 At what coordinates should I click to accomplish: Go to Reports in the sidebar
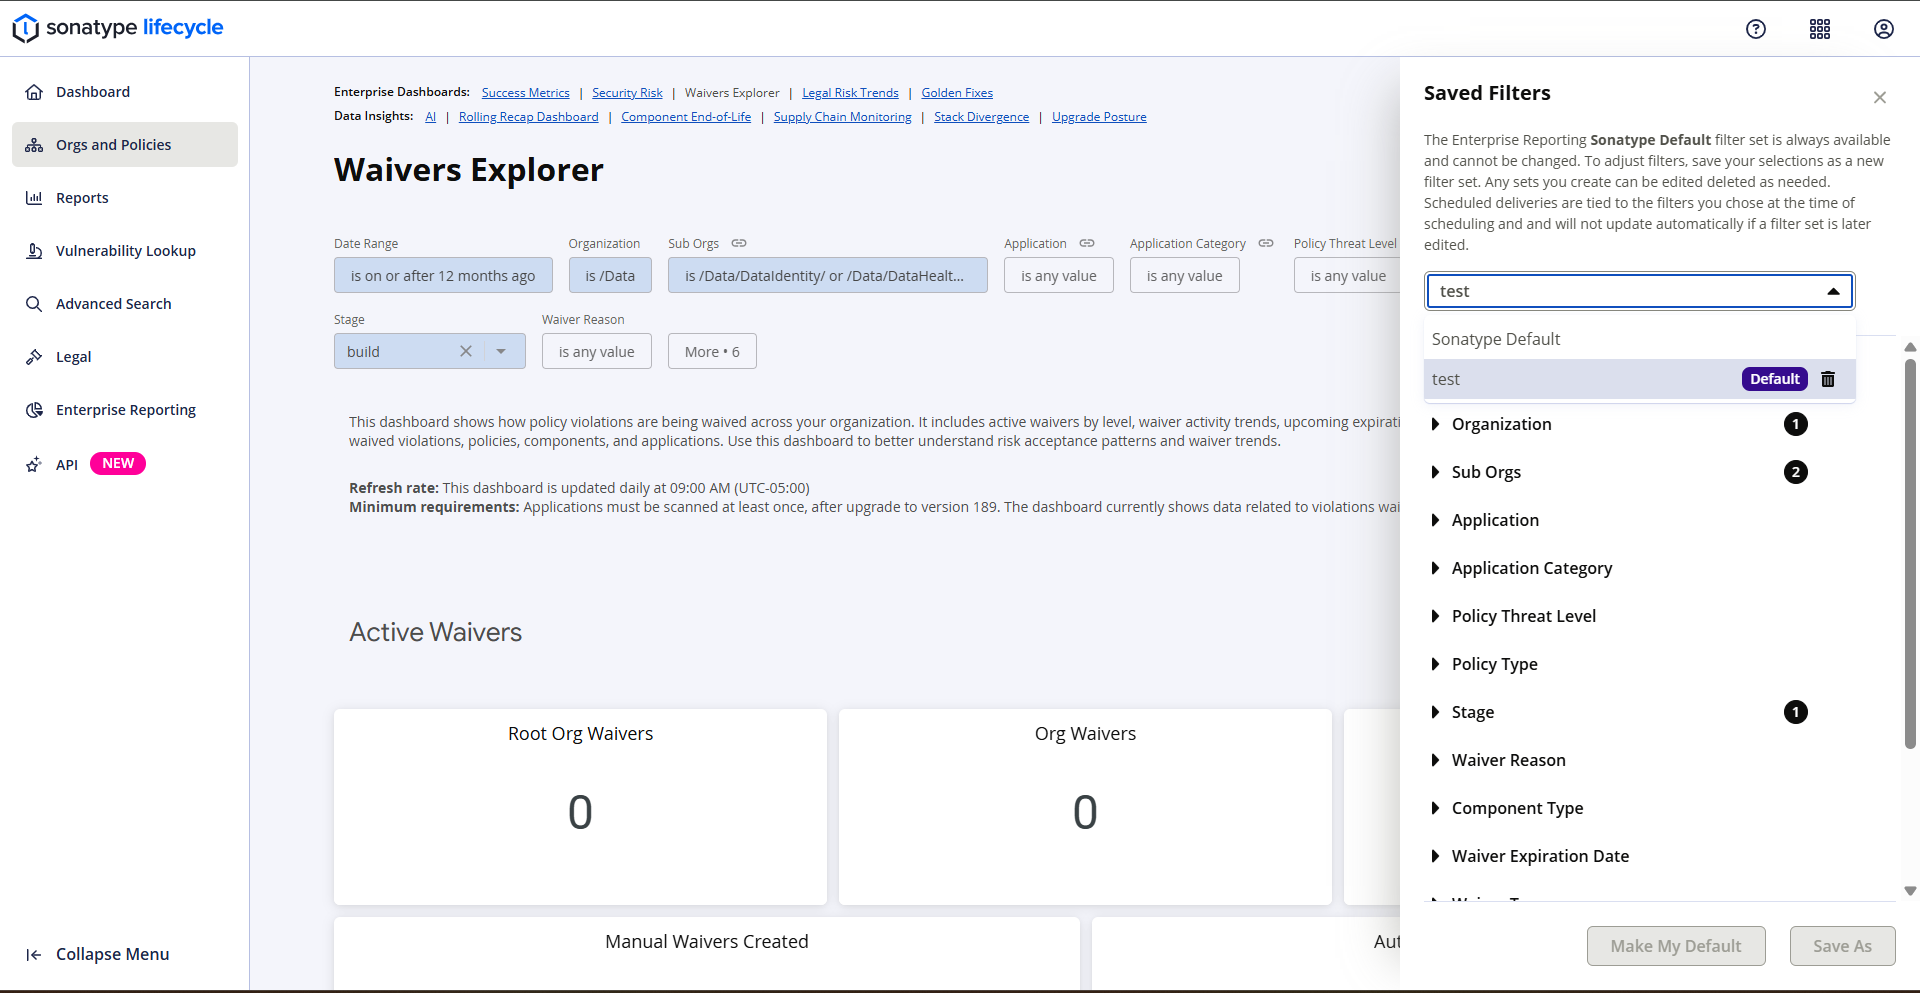point(125,198)
